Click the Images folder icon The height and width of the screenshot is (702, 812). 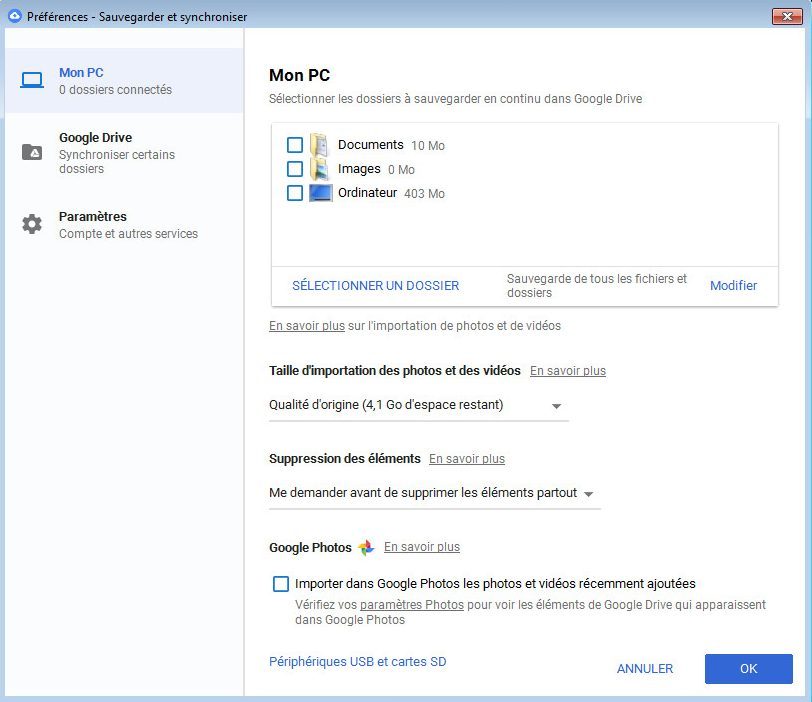319,169
